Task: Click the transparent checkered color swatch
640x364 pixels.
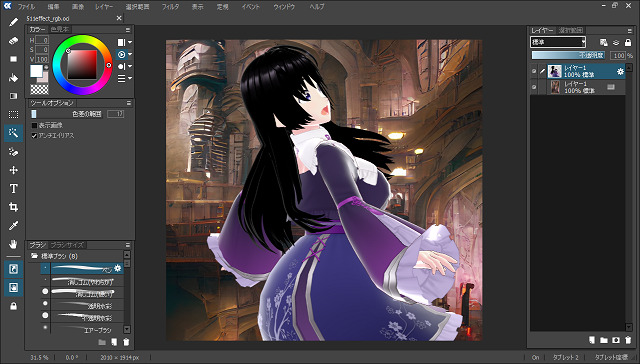Action: (x=40, y=89)
